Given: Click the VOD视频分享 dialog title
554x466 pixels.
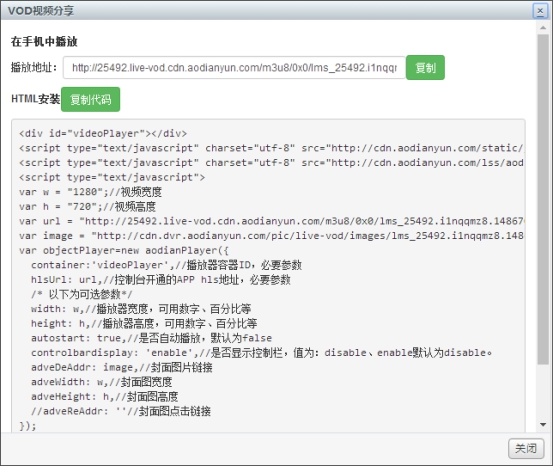Looking at the screenshot, I should tap(41, 11).
